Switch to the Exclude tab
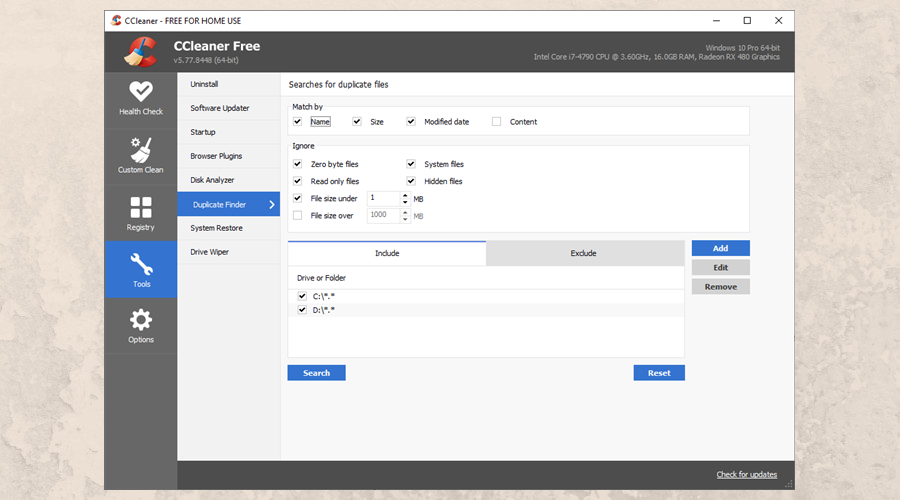 (584, 253)
